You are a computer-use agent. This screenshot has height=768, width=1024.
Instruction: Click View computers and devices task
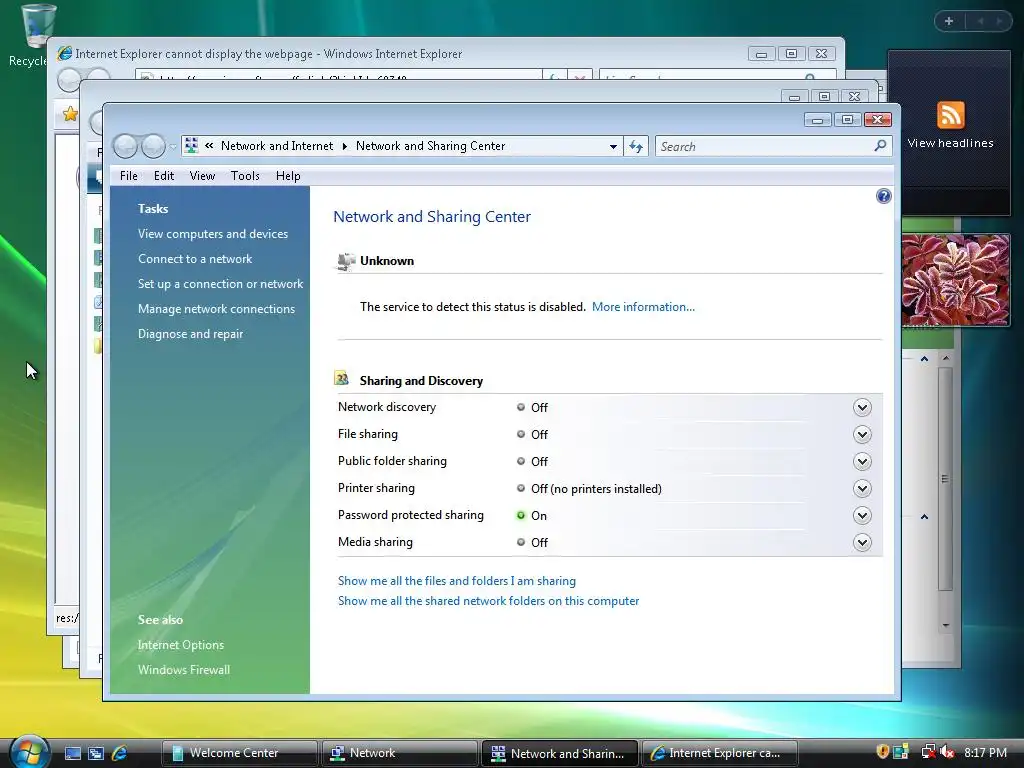point(213,234)
